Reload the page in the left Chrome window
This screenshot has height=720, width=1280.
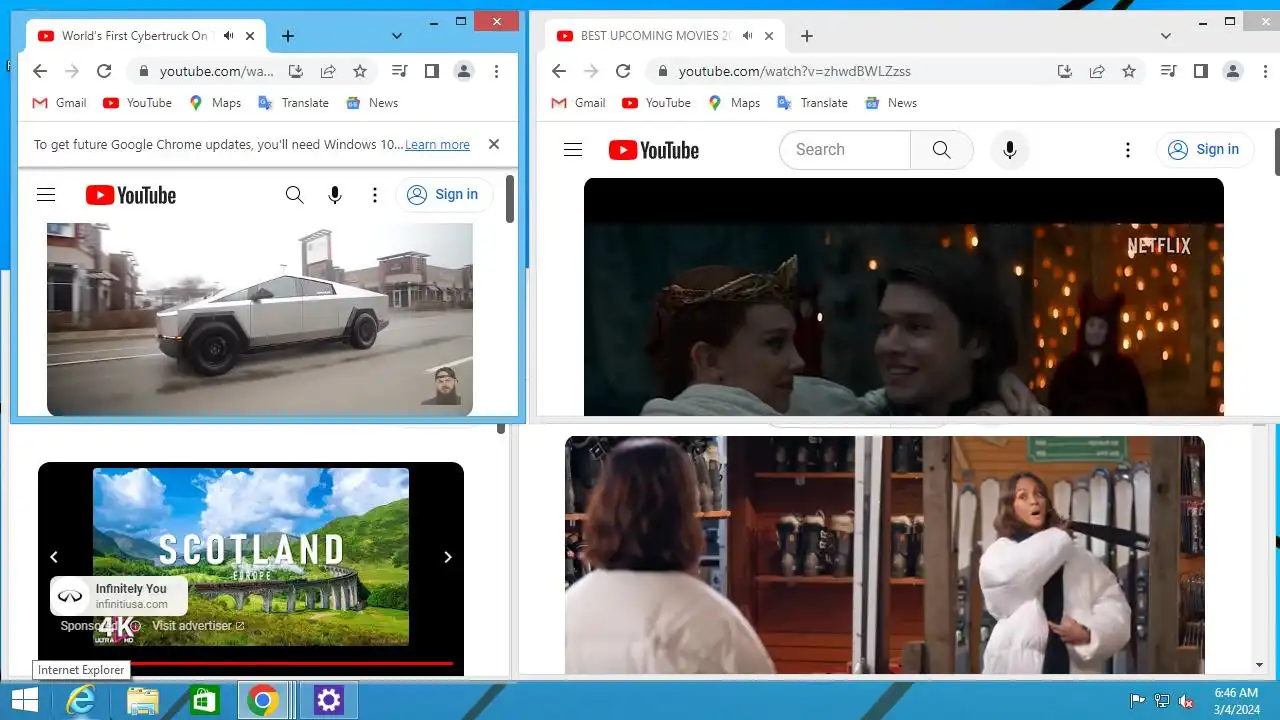[104, 71]
